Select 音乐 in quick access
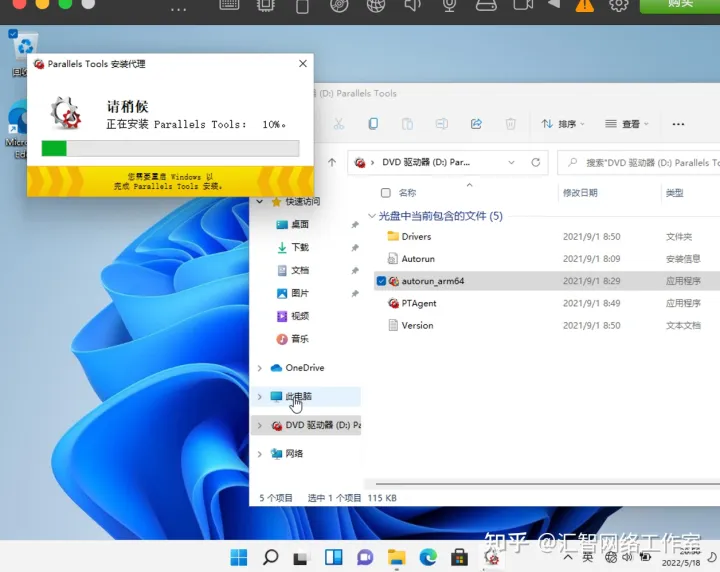 (299, 339)
